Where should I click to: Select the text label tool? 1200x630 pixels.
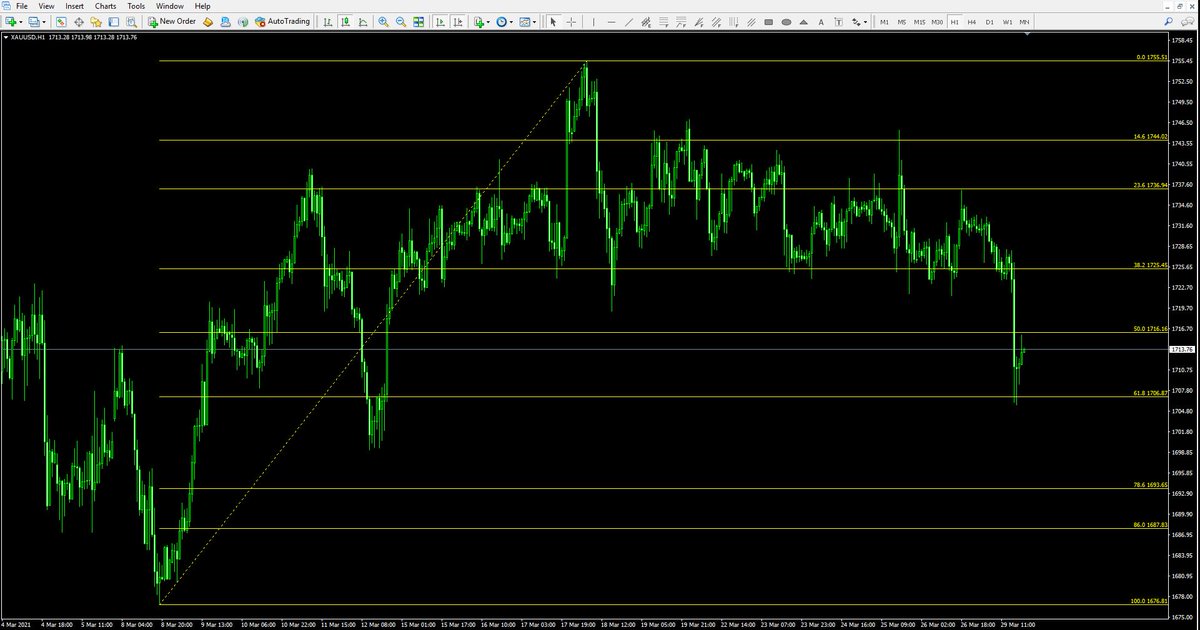(x=838, y=21)
